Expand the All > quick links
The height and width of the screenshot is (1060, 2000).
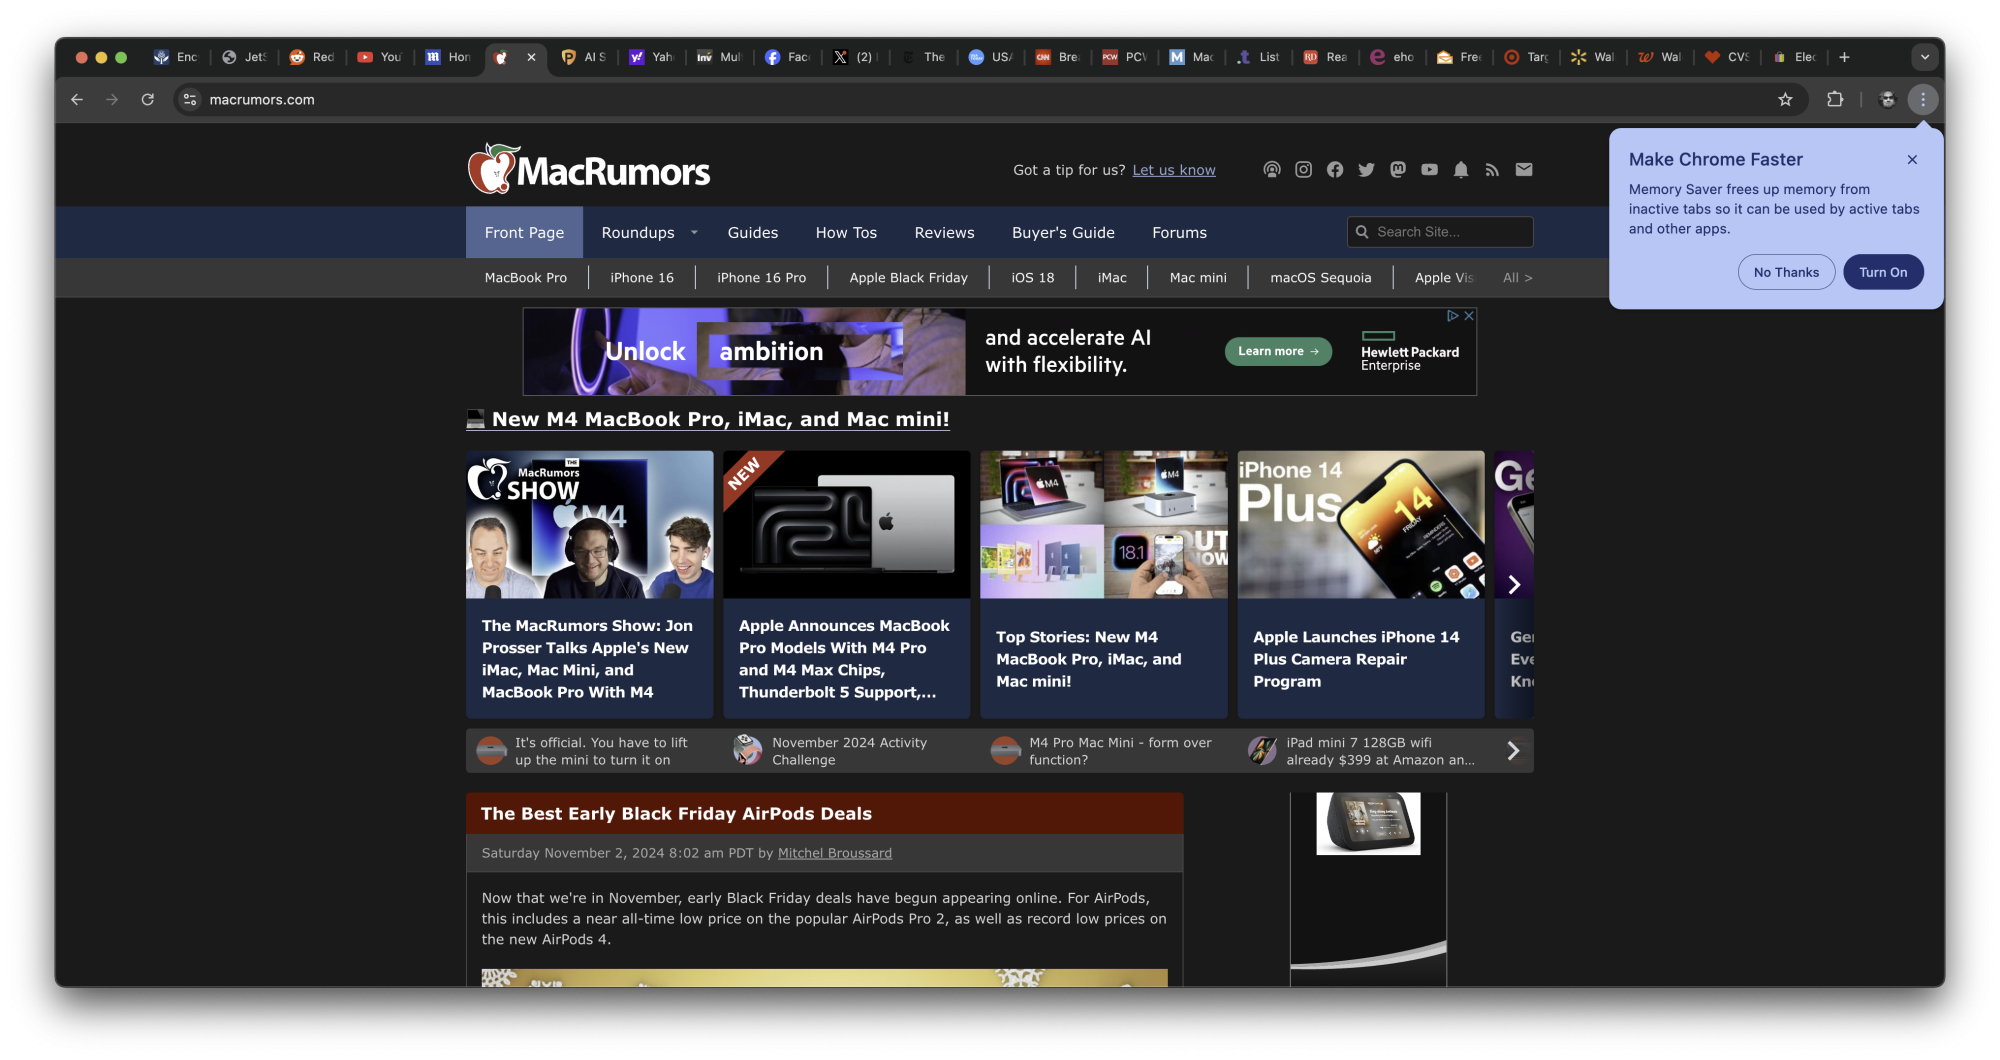pos(1517,278)
